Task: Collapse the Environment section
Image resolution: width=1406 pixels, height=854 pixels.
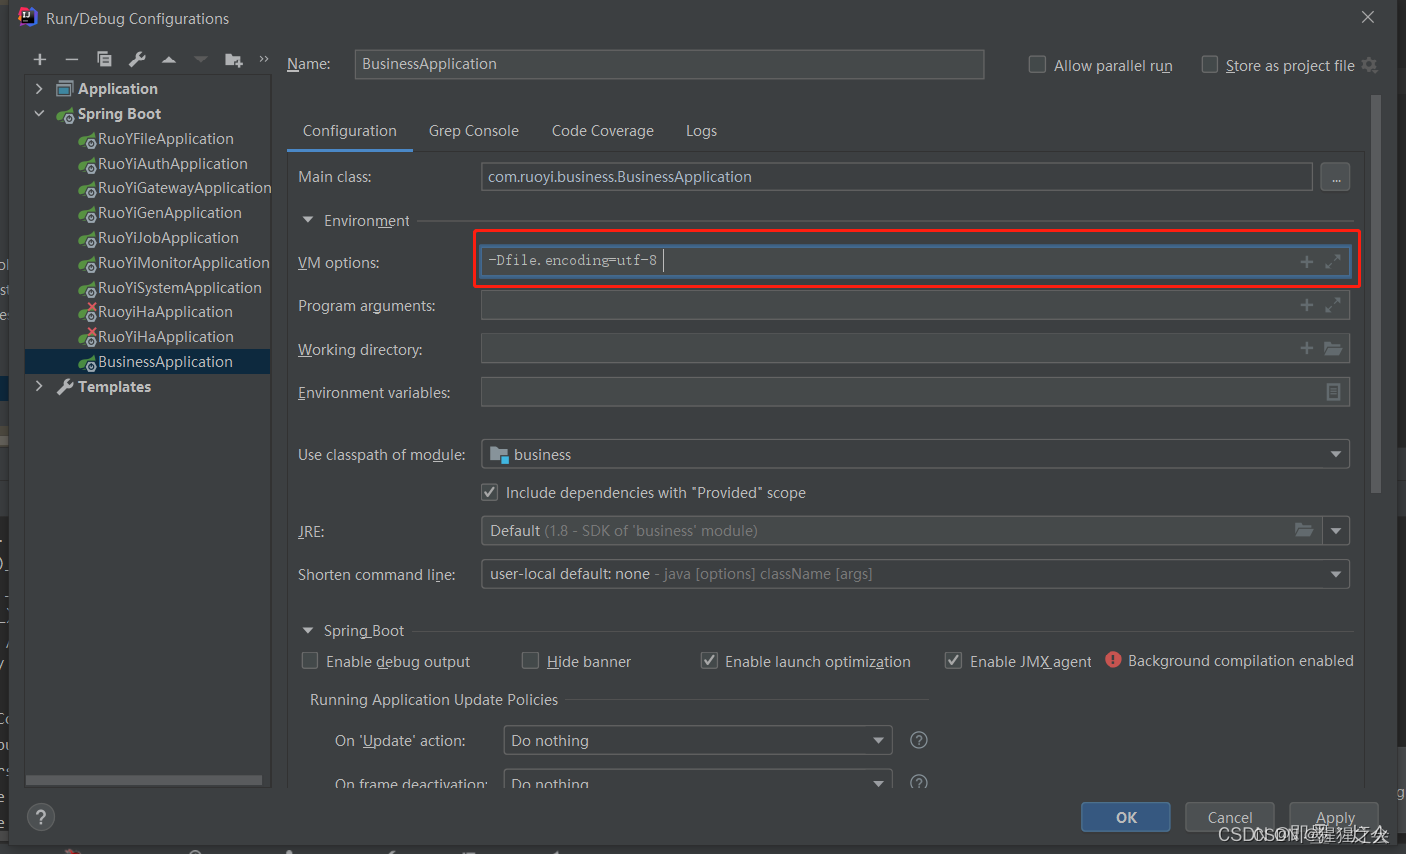Action: [x=307, y=221]
